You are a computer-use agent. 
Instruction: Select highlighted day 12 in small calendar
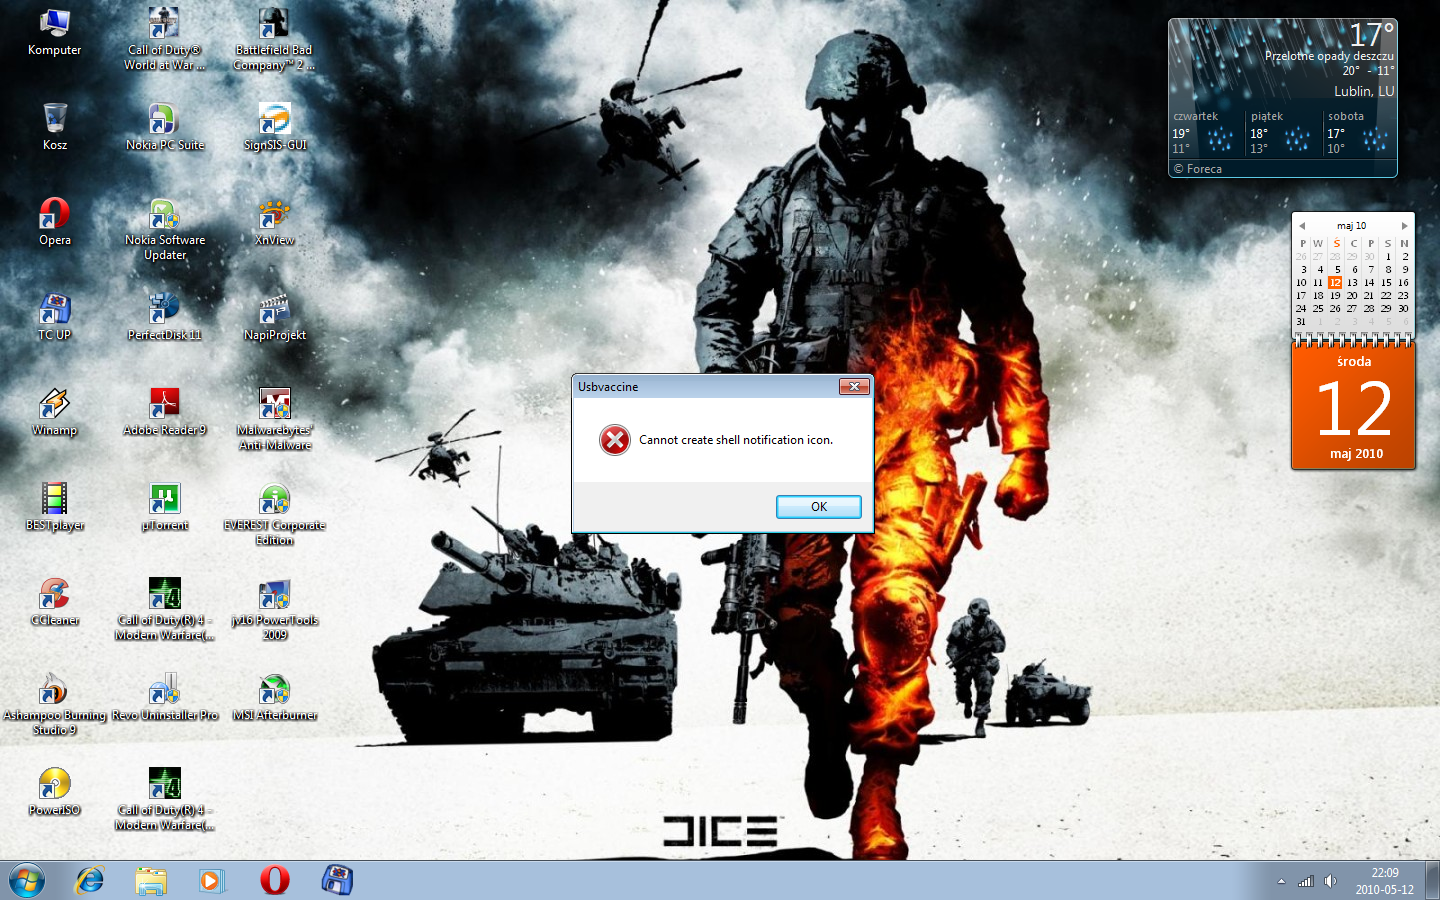tap(1335, 283)
